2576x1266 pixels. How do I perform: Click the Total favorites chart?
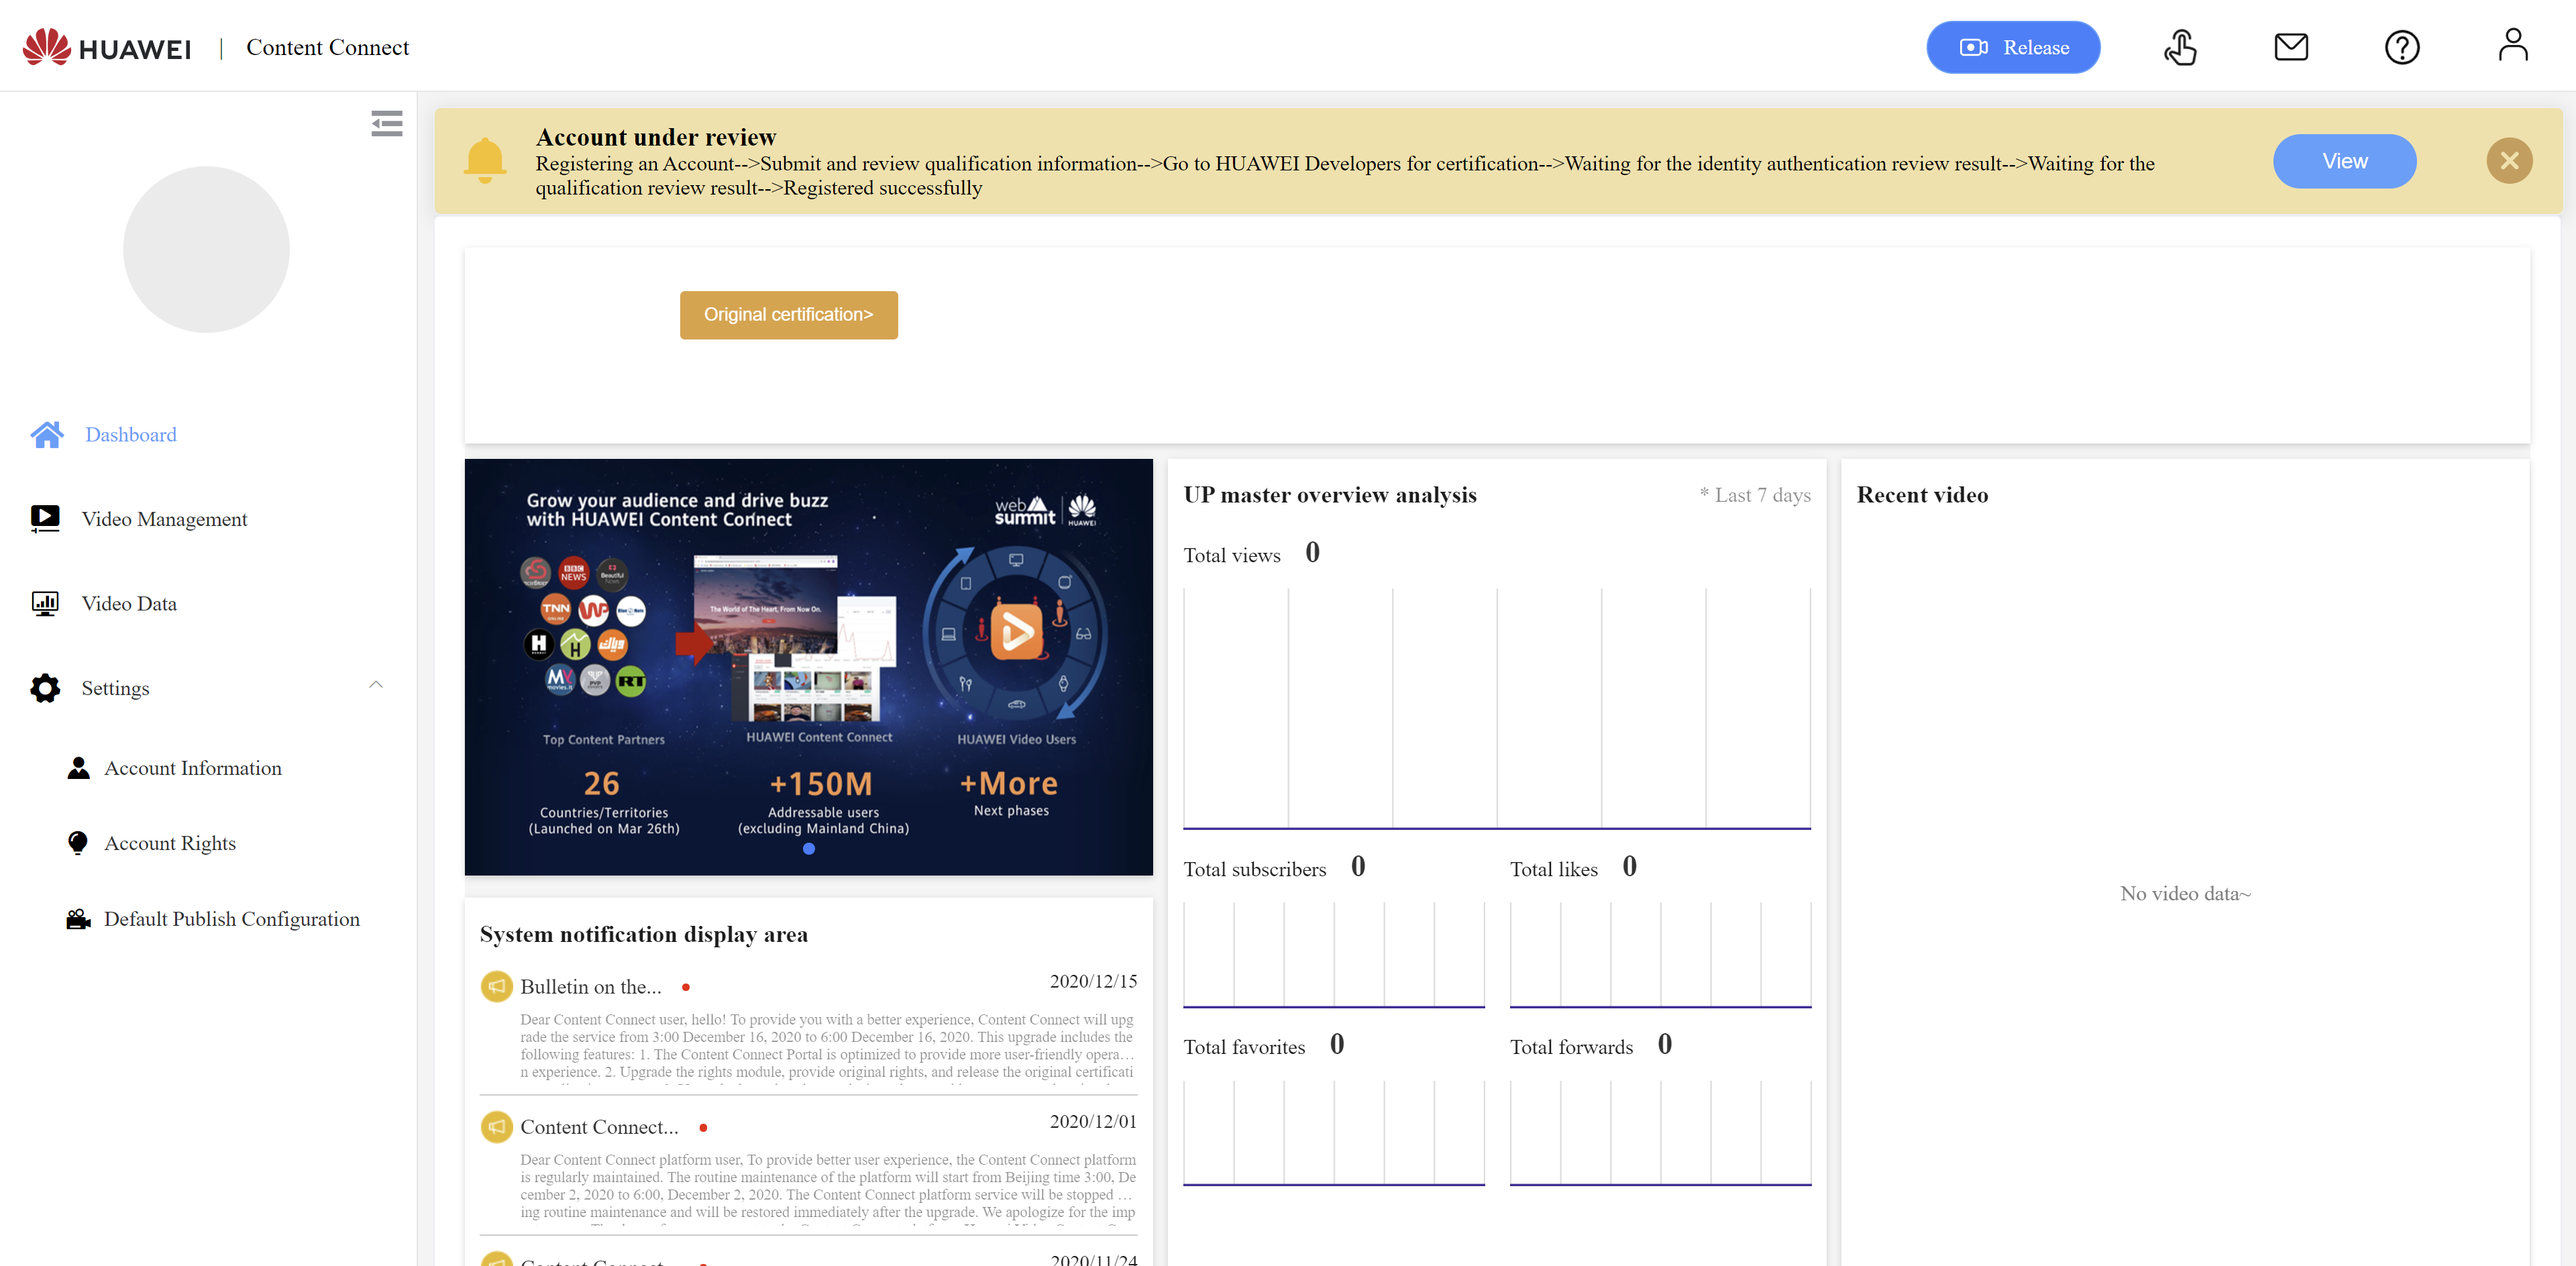(1334, 1133)
